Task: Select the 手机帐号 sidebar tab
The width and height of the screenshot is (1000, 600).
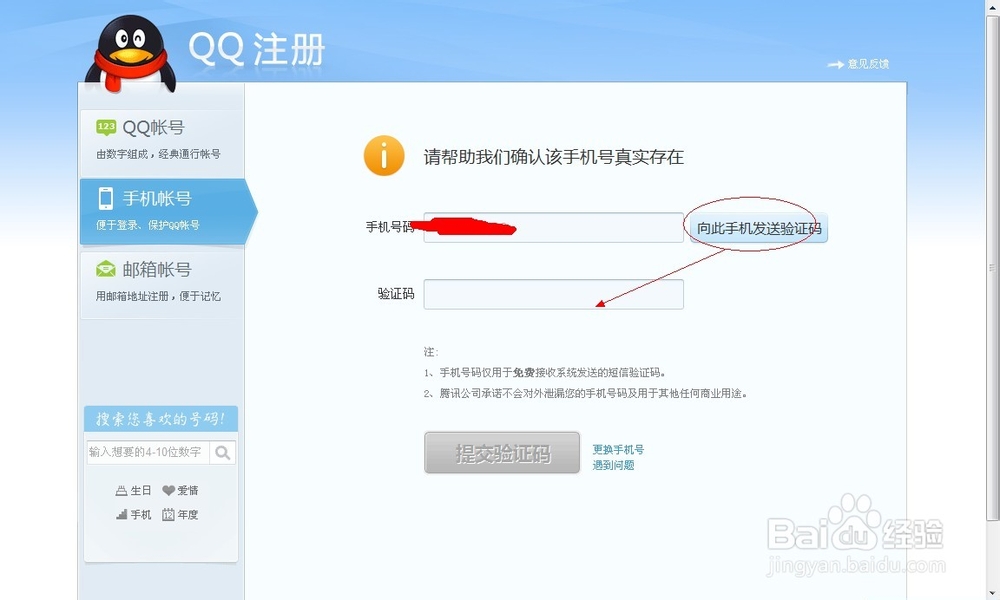Action: [168, 212]
